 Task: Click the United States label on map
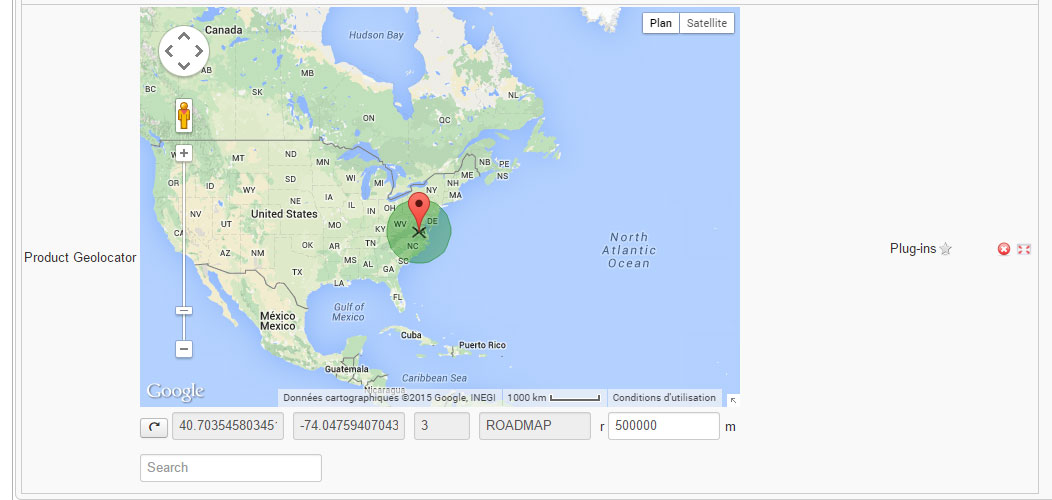284,214
